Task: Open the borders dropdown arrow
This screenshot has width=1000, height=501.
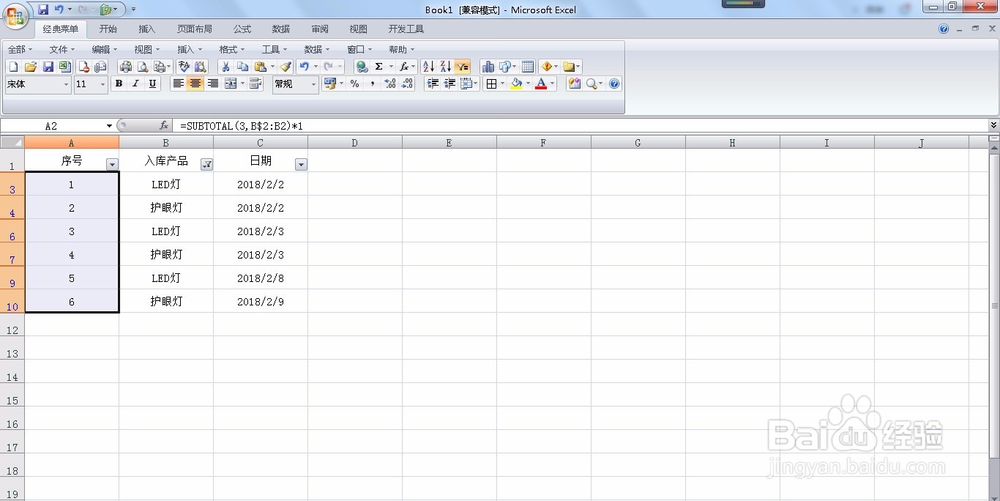Action: coord(502,84)
